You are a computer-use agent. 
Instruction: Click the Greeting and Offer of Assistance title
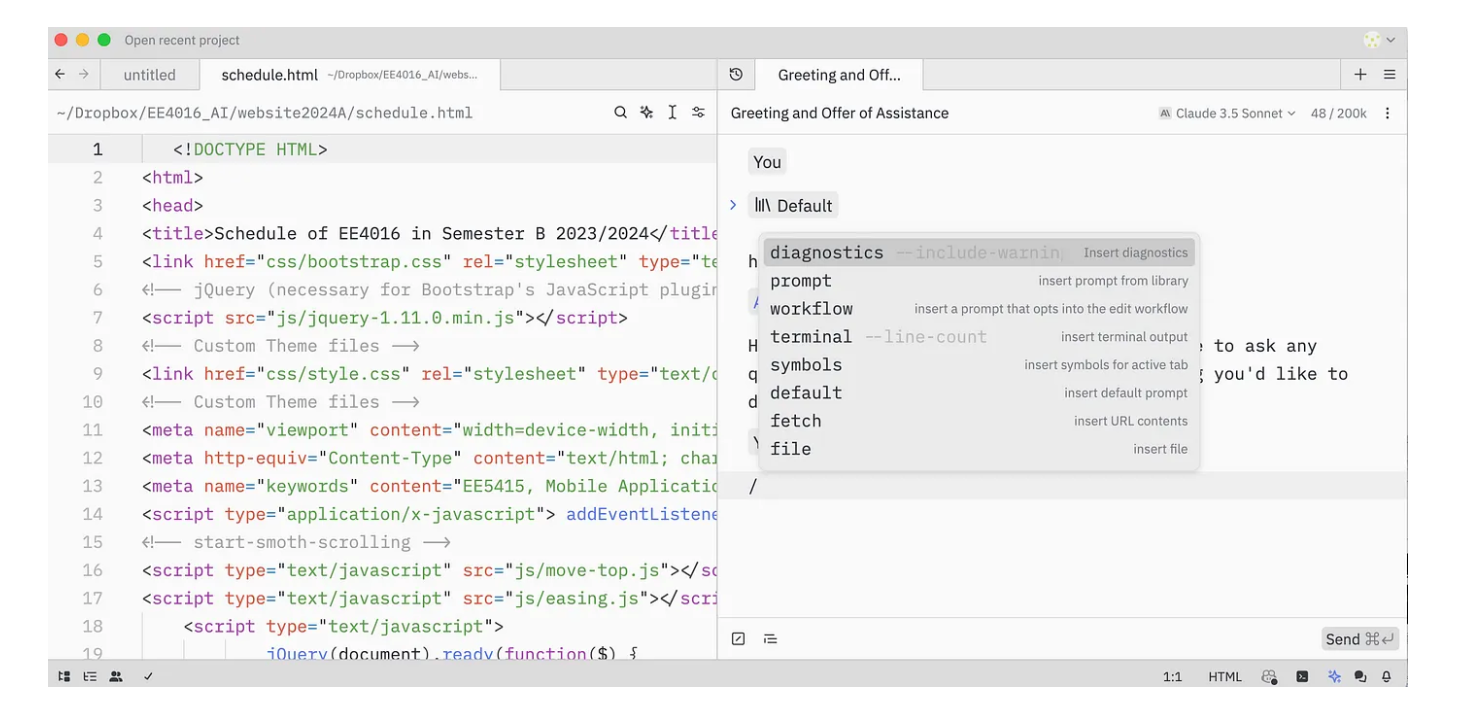[x=839, y=113]
